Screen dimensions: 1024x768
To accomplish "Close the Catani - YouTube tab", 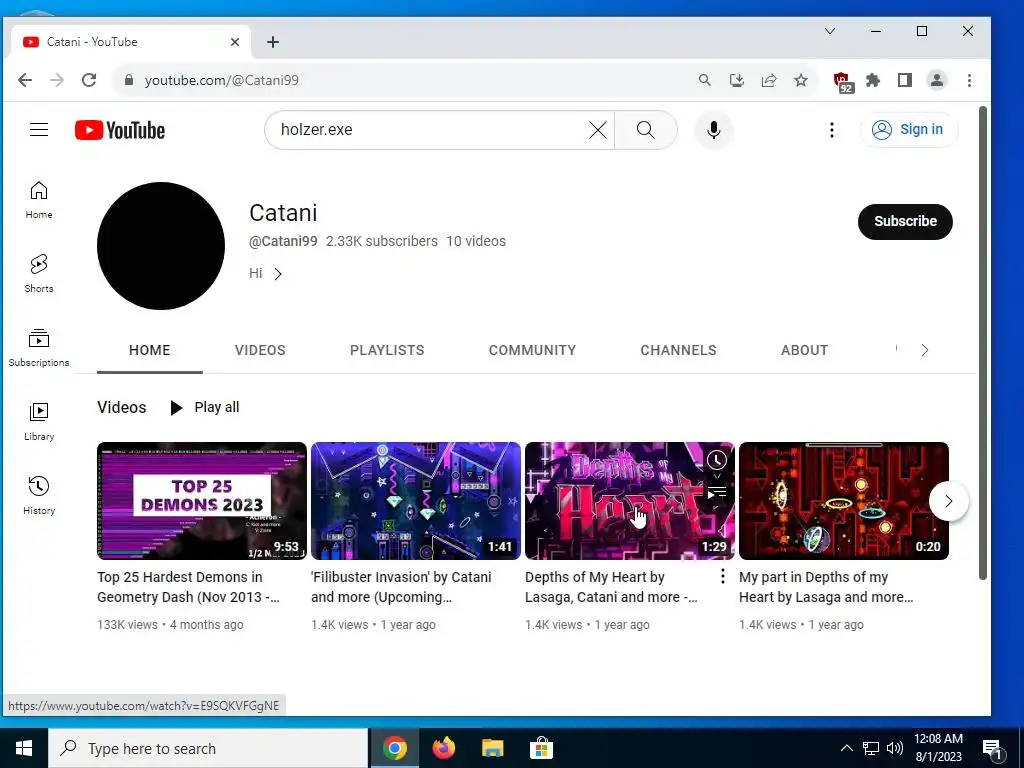I will [235, 42].
